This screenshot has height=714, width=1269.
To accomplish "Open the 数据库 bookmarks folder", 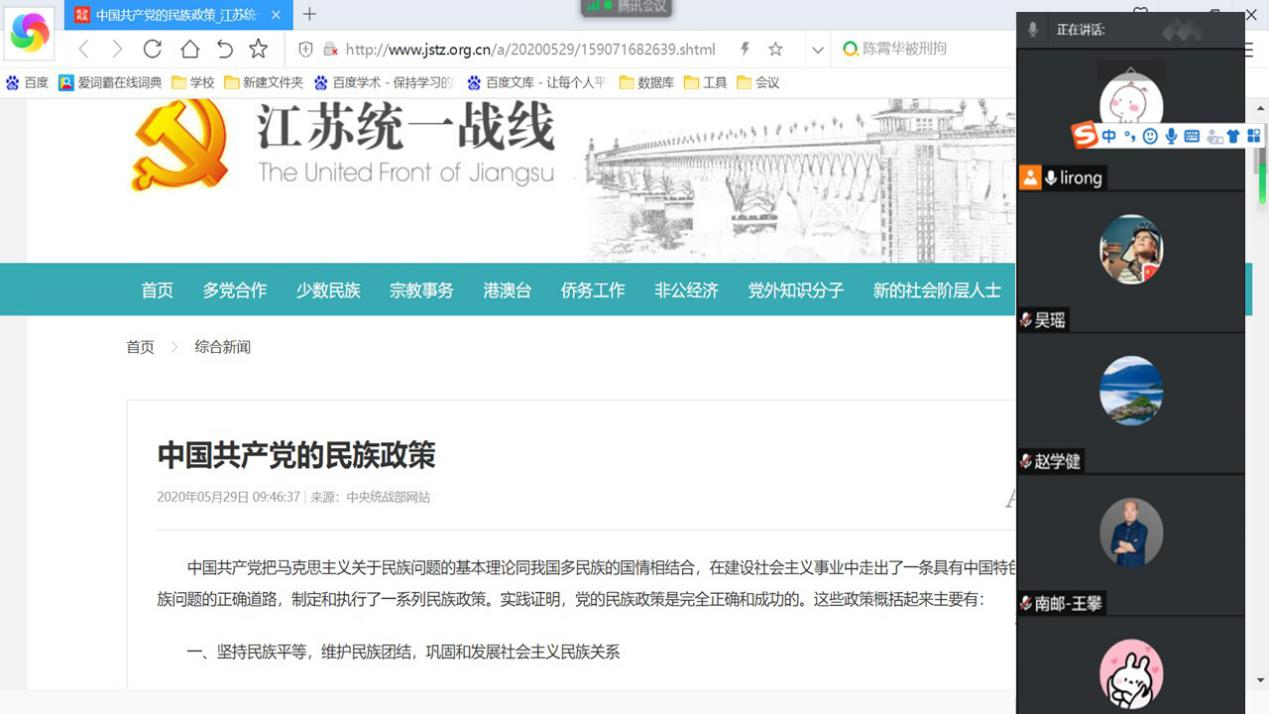I will coord(646,83).
